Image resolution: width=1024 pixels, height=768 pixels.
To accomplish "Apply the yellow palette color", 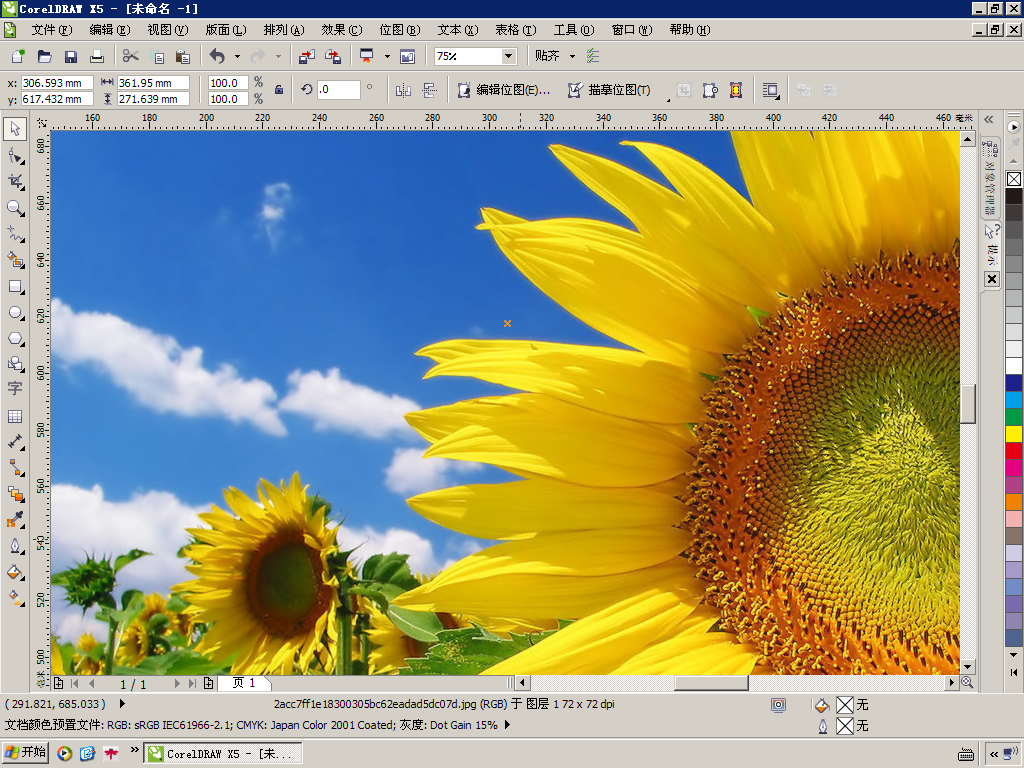I will pos(1014,434).
